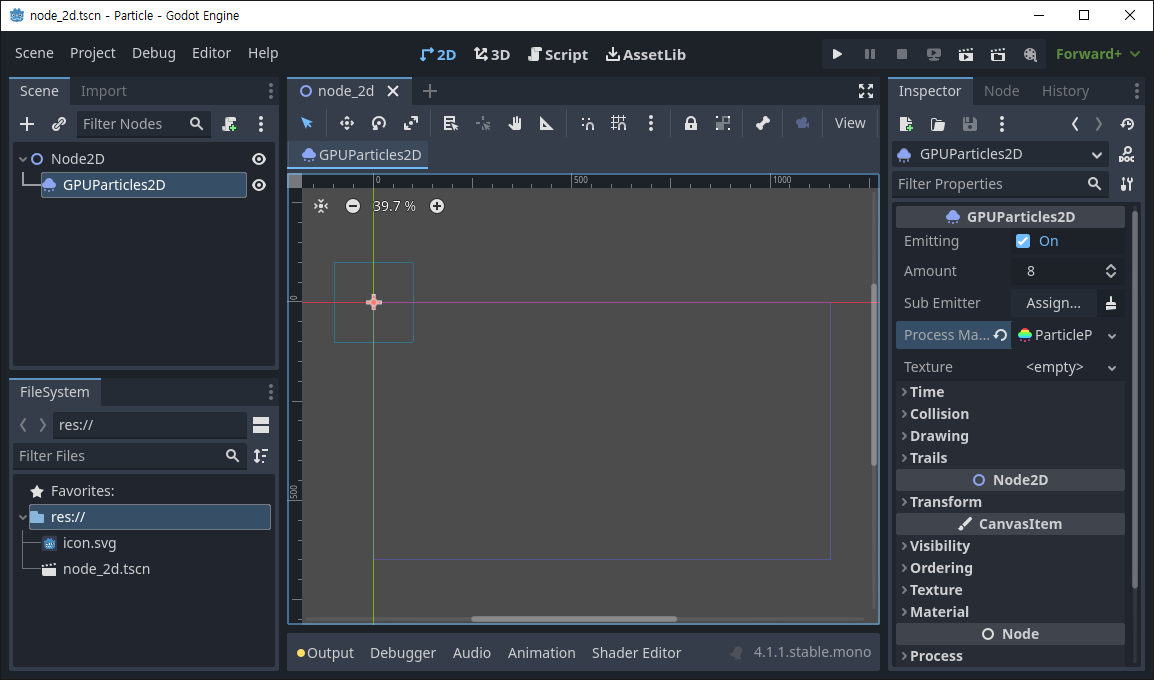Image resolution: width=1154 pixels, height=680 pixels.
Task: Instantiate a child scene with the link icon
Action: pyautogui.click(x=59, y=124)
